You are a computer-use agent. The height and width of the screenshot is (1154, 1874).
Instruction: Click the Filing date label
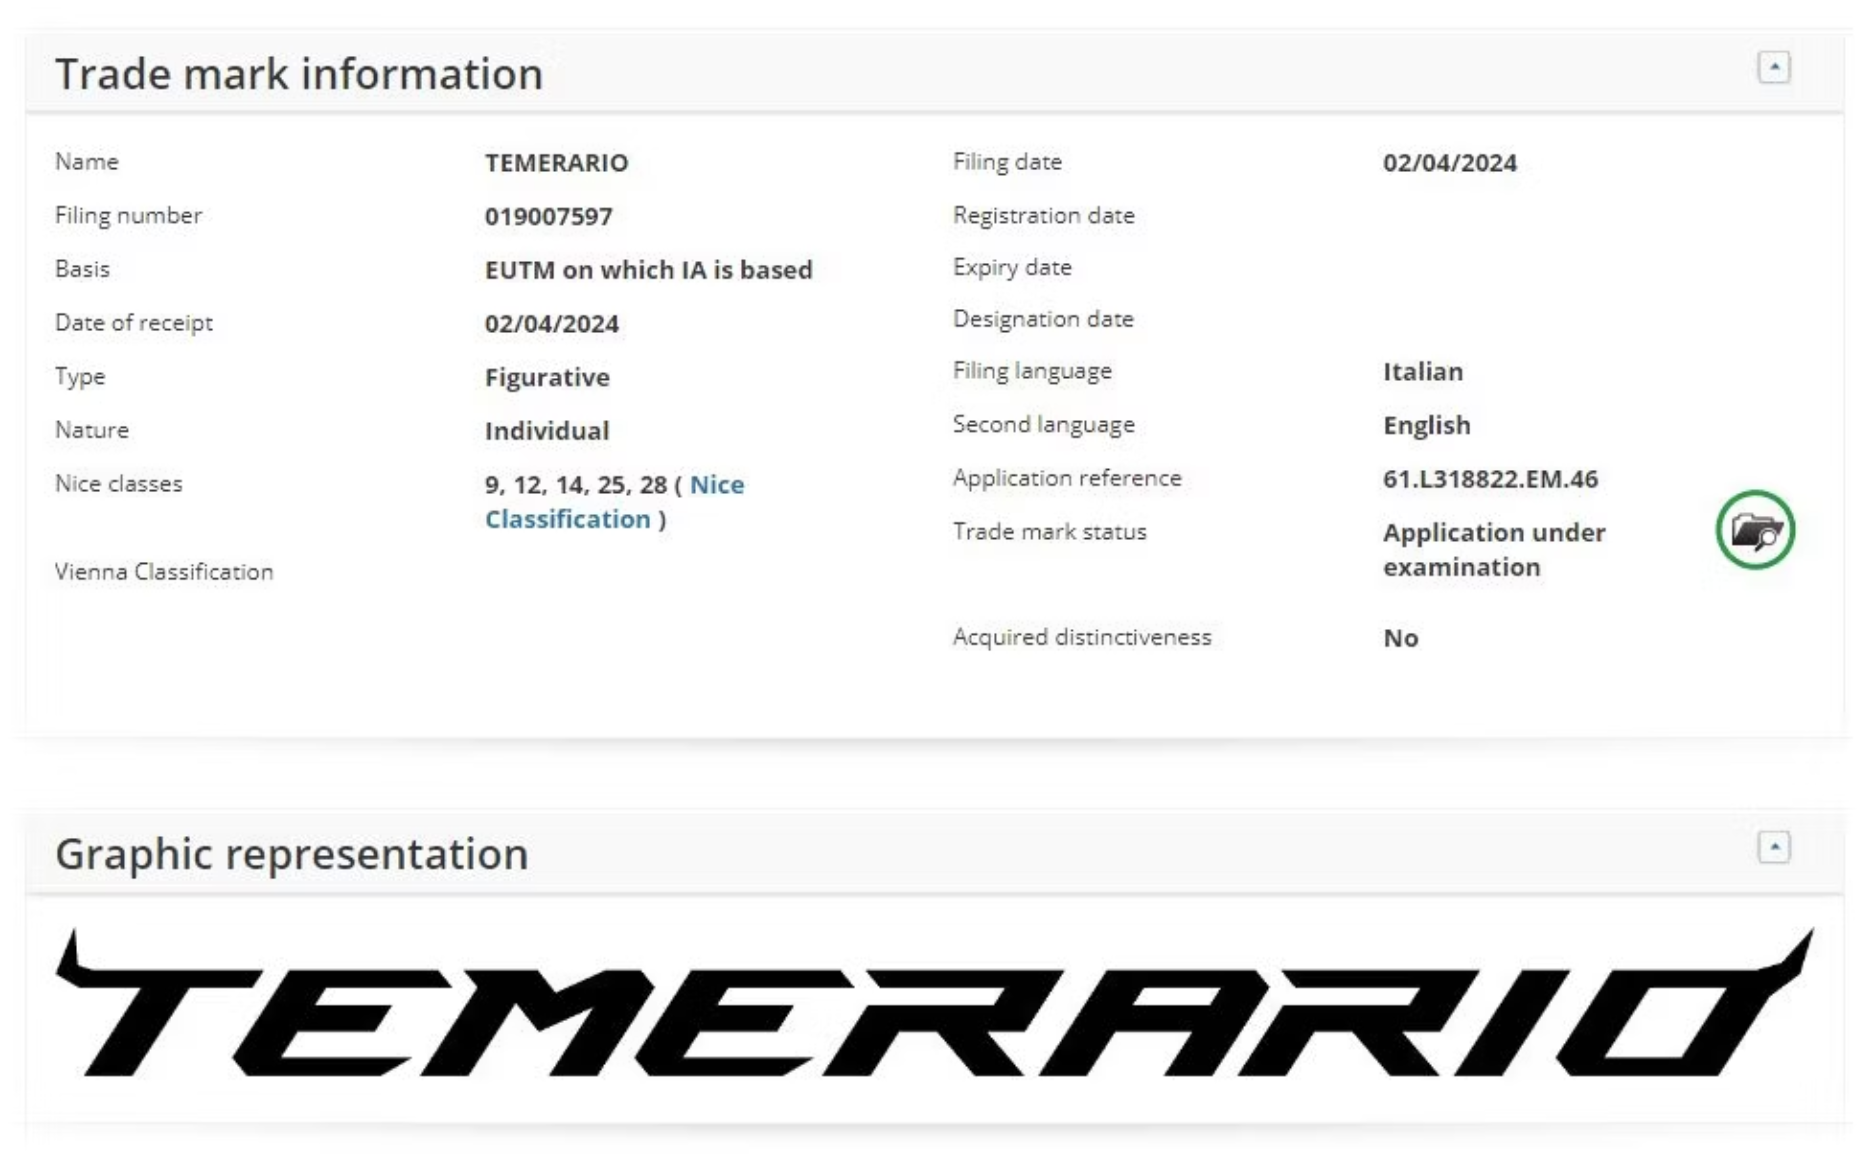pos(1007,162)
